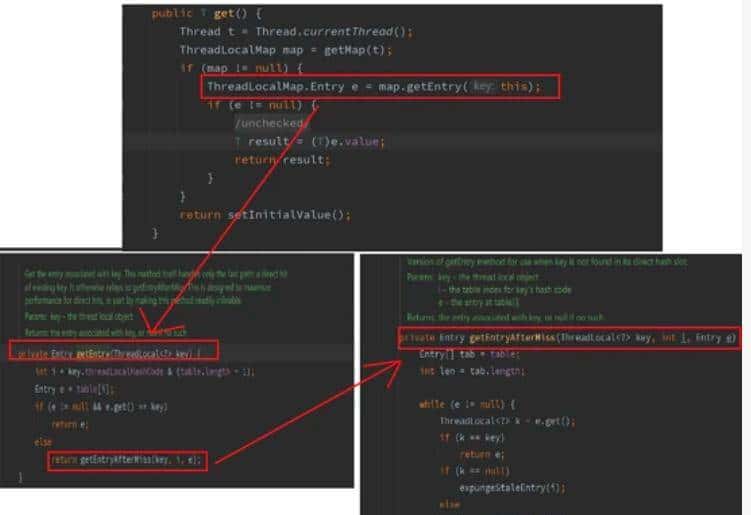Click the 'key:' parameter hint label
The image size is (751, 515).
pos(484,87)
